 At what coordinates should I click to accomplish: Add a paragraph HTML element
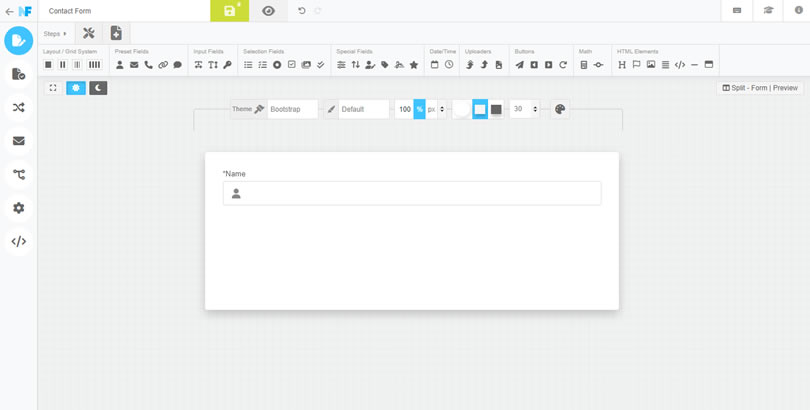[x=665, y=65]
